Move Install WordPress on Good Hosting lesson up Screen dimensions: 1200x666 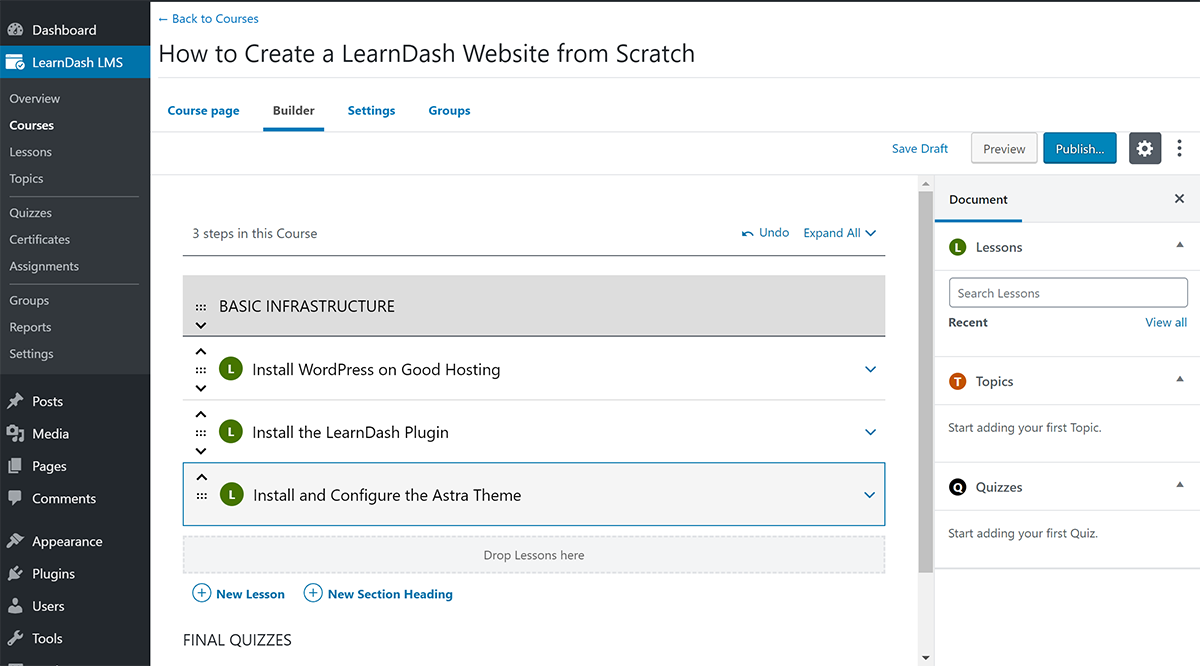pos(201,351)
